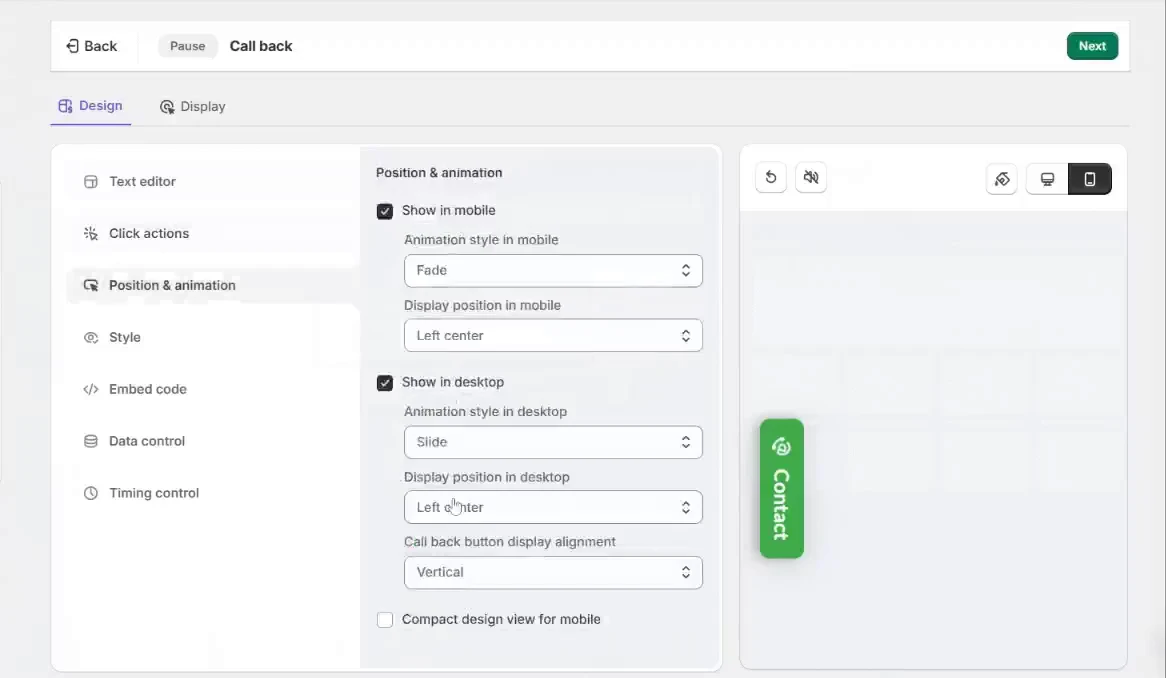Switch preview to desktop view icon
Viewport: 1166px width, 678px height.
1047,179
